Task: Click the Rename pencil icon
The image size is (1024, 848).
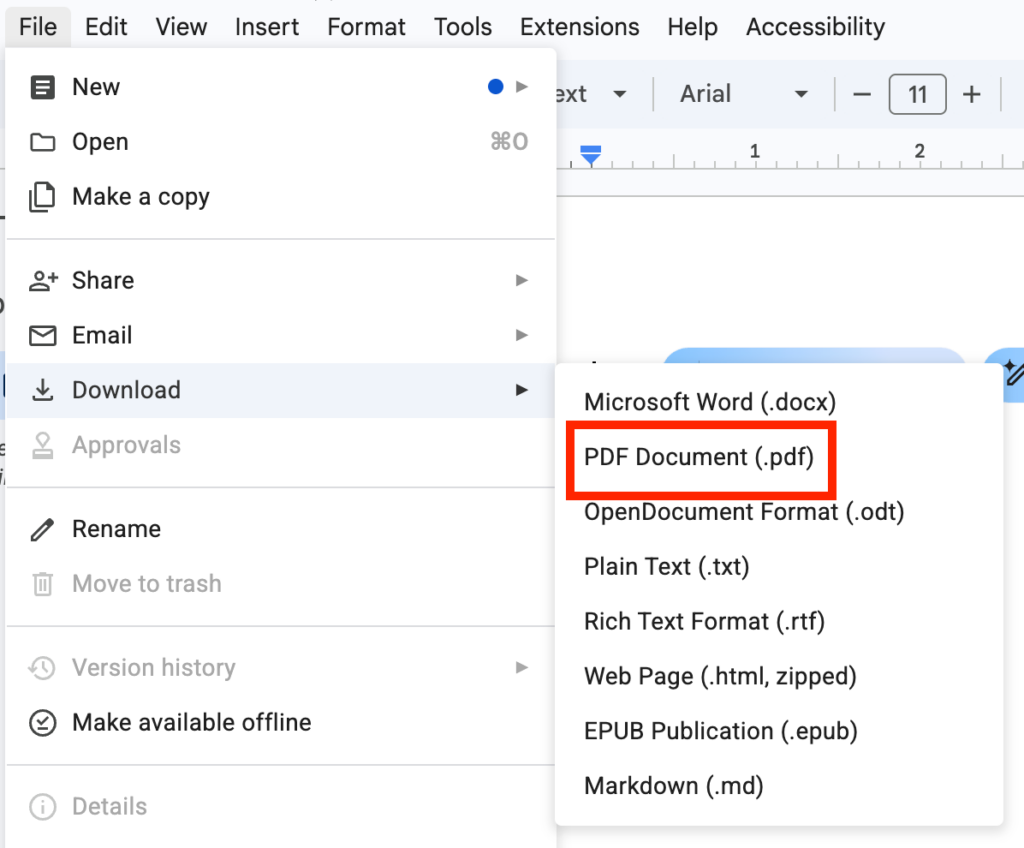Action: pos(42,529)
